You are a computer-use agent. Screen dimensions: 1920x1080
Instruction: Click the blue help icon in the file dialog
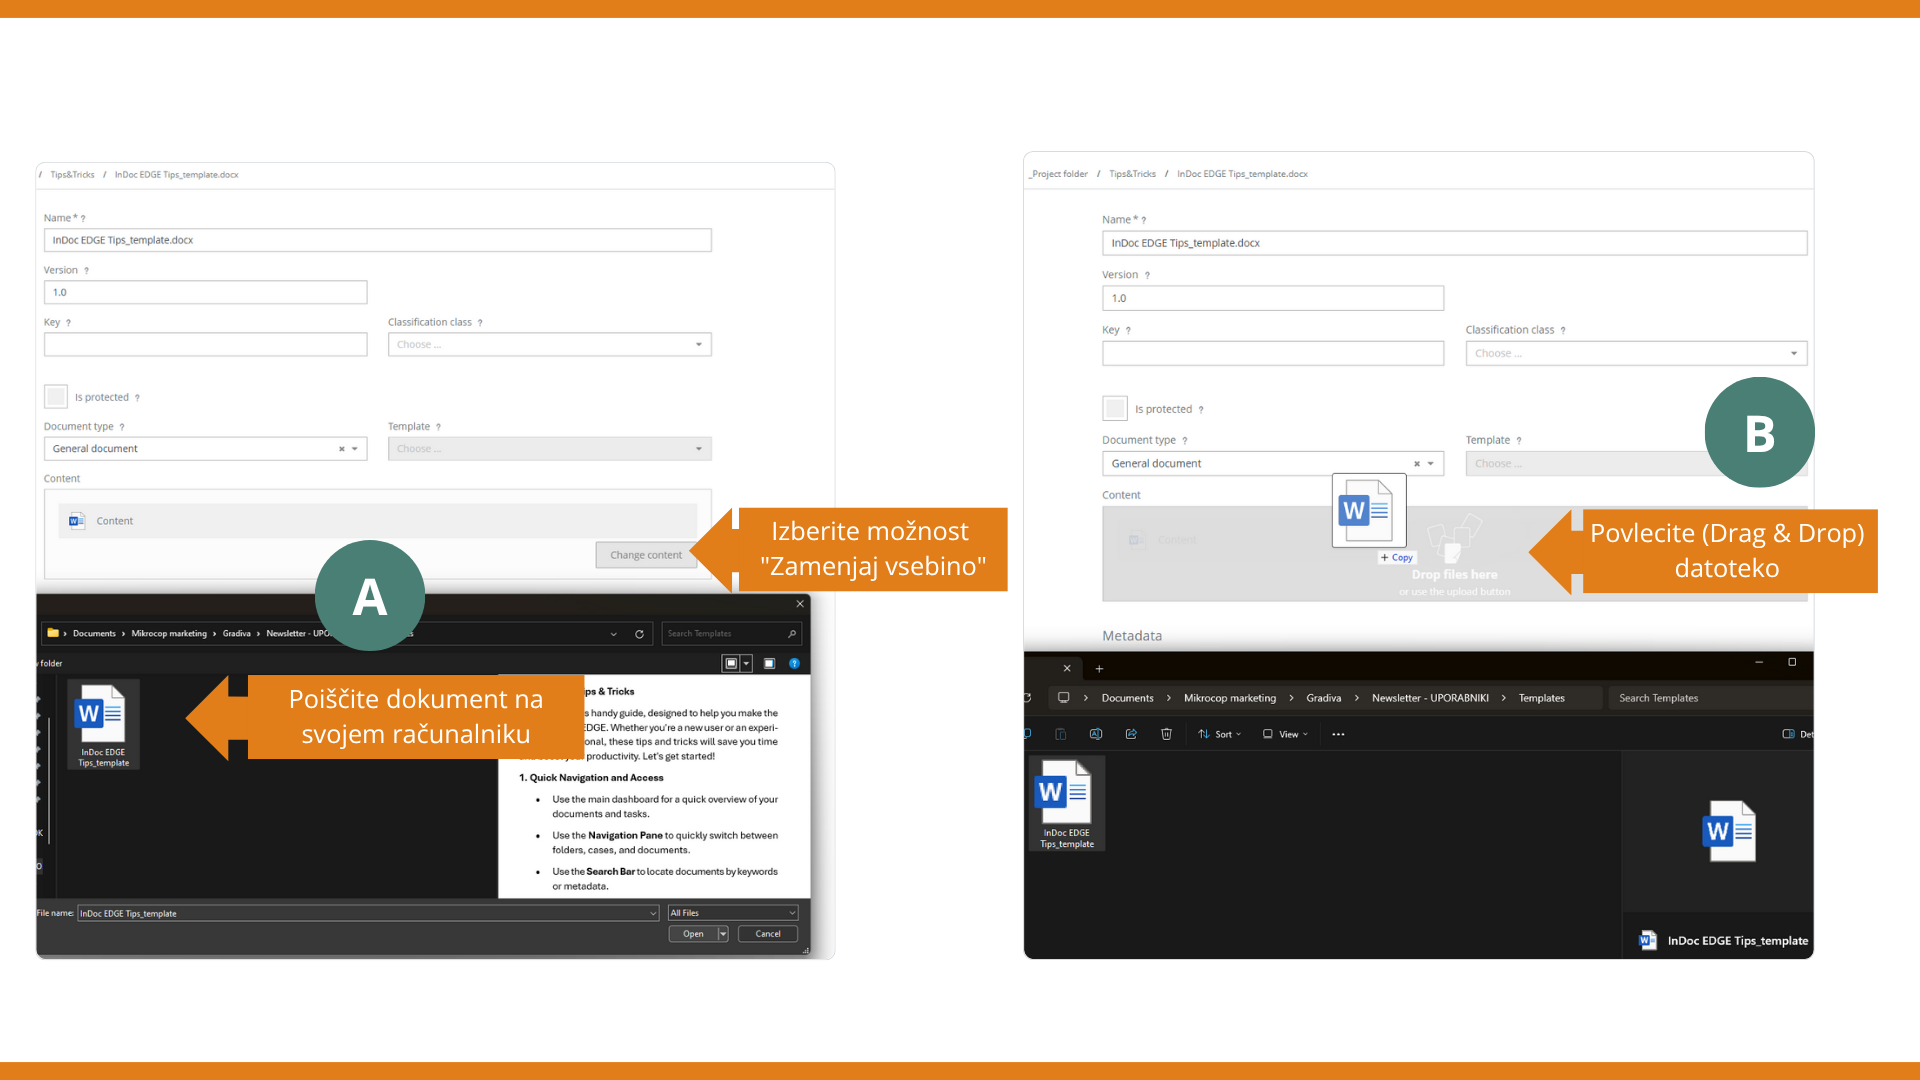pos(795,663)
